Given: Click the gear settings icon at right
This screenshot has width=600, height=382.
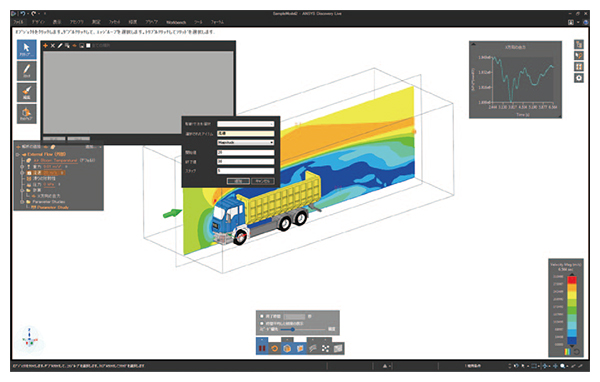Looking at the screenshot, I should 579,78.
